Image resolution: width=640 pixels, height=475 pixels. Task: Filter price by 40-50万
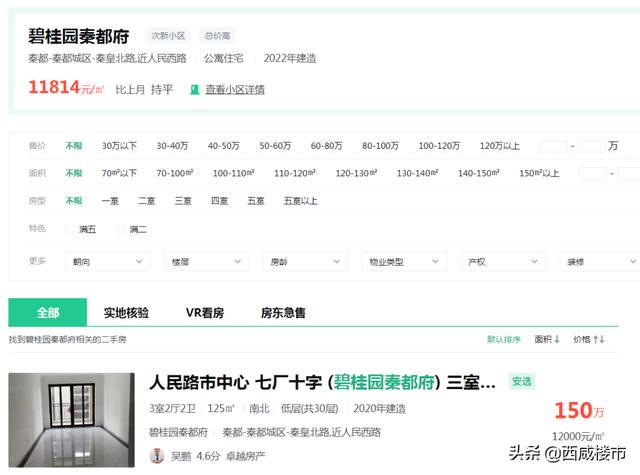tap(224, 146)
